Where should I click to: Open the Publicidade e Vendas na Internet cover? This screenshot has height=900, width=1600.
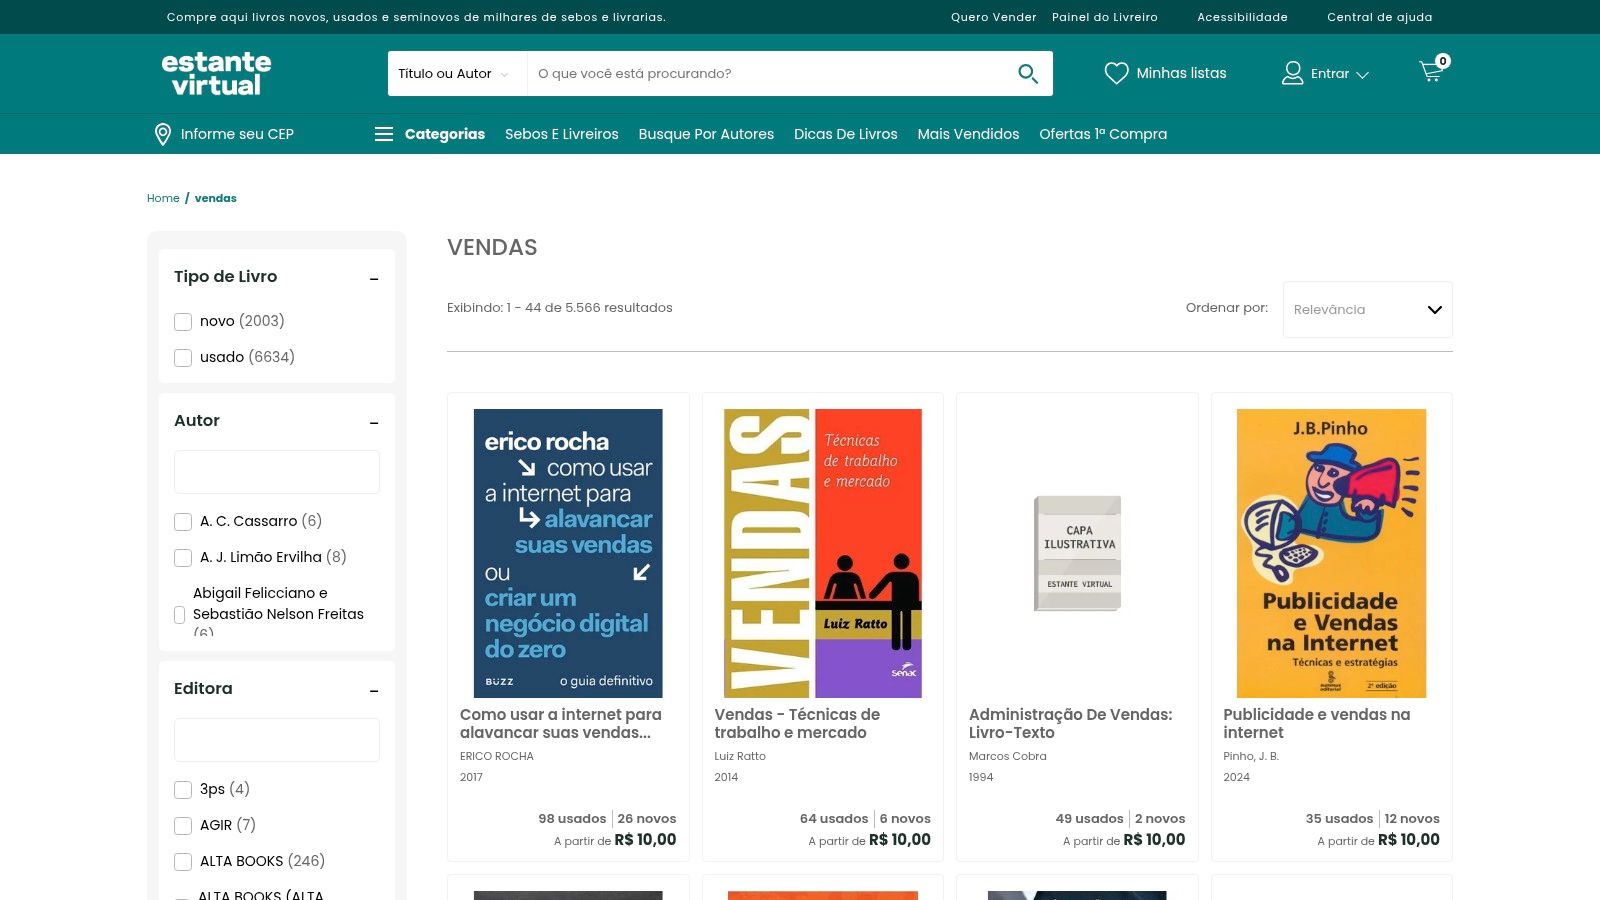pyautogui.click(x=1332, y=553)
